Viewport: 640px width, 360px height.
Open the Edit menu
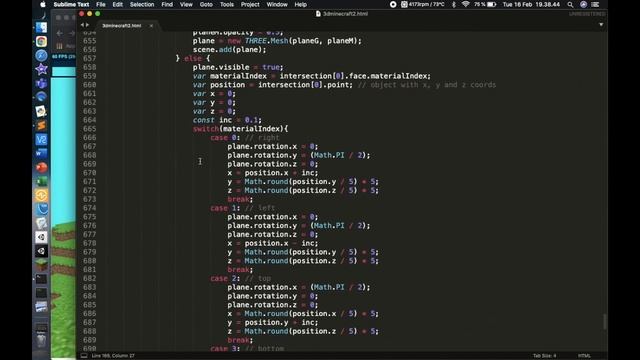coord(118,4)
